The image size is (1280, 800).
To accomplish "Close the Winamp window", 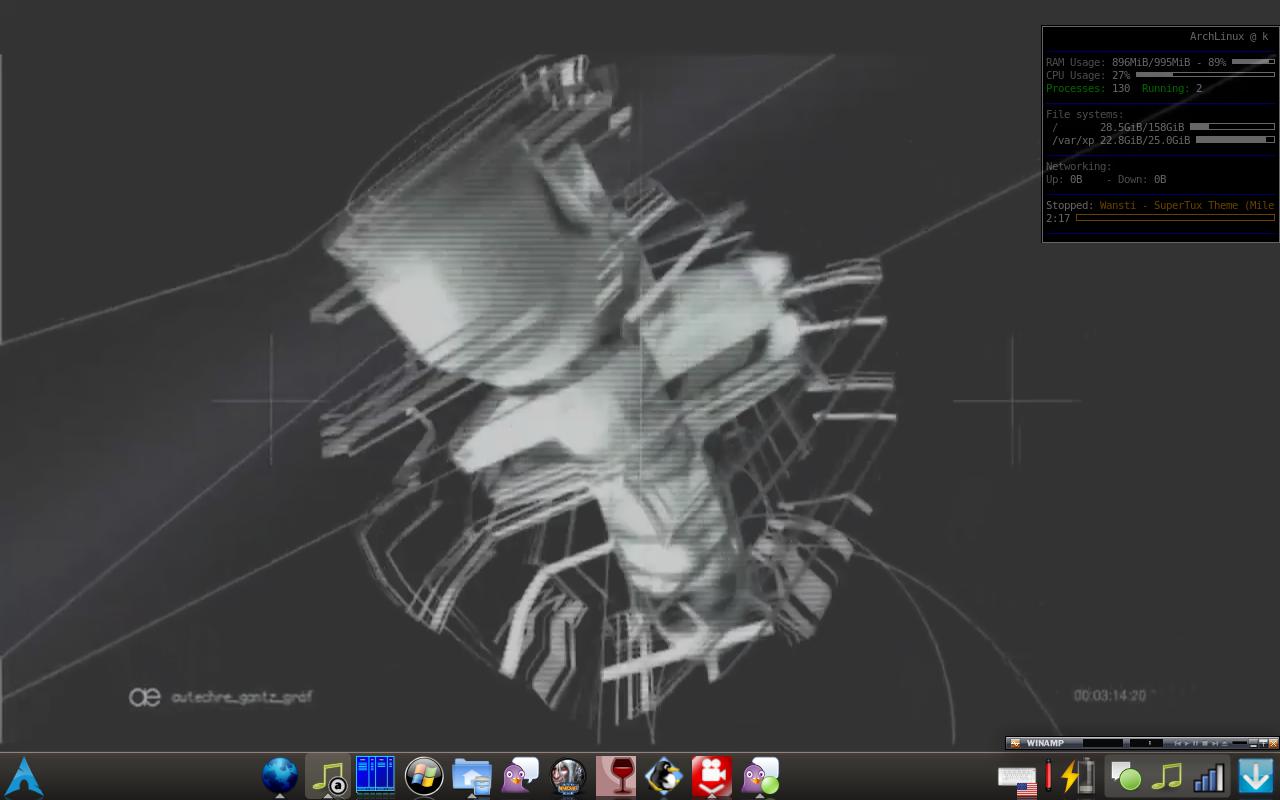I will point(1273,743).
